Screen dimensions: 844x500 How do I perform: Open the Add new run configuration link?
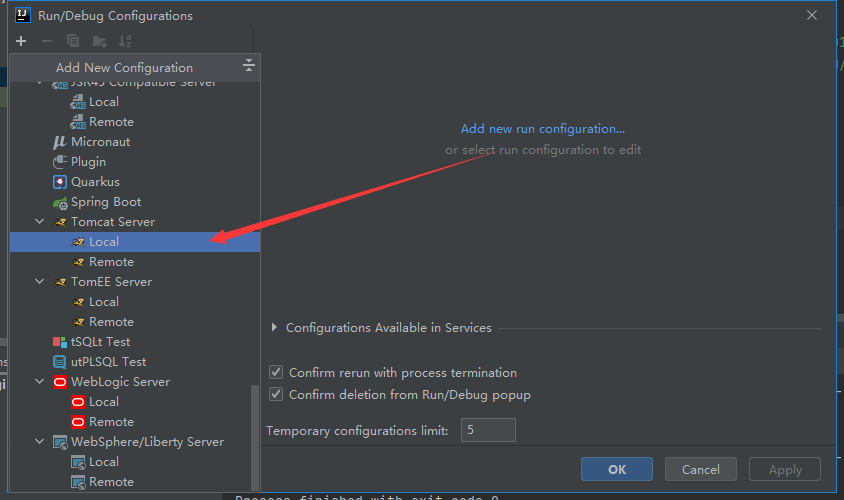[x=543, y=129]
